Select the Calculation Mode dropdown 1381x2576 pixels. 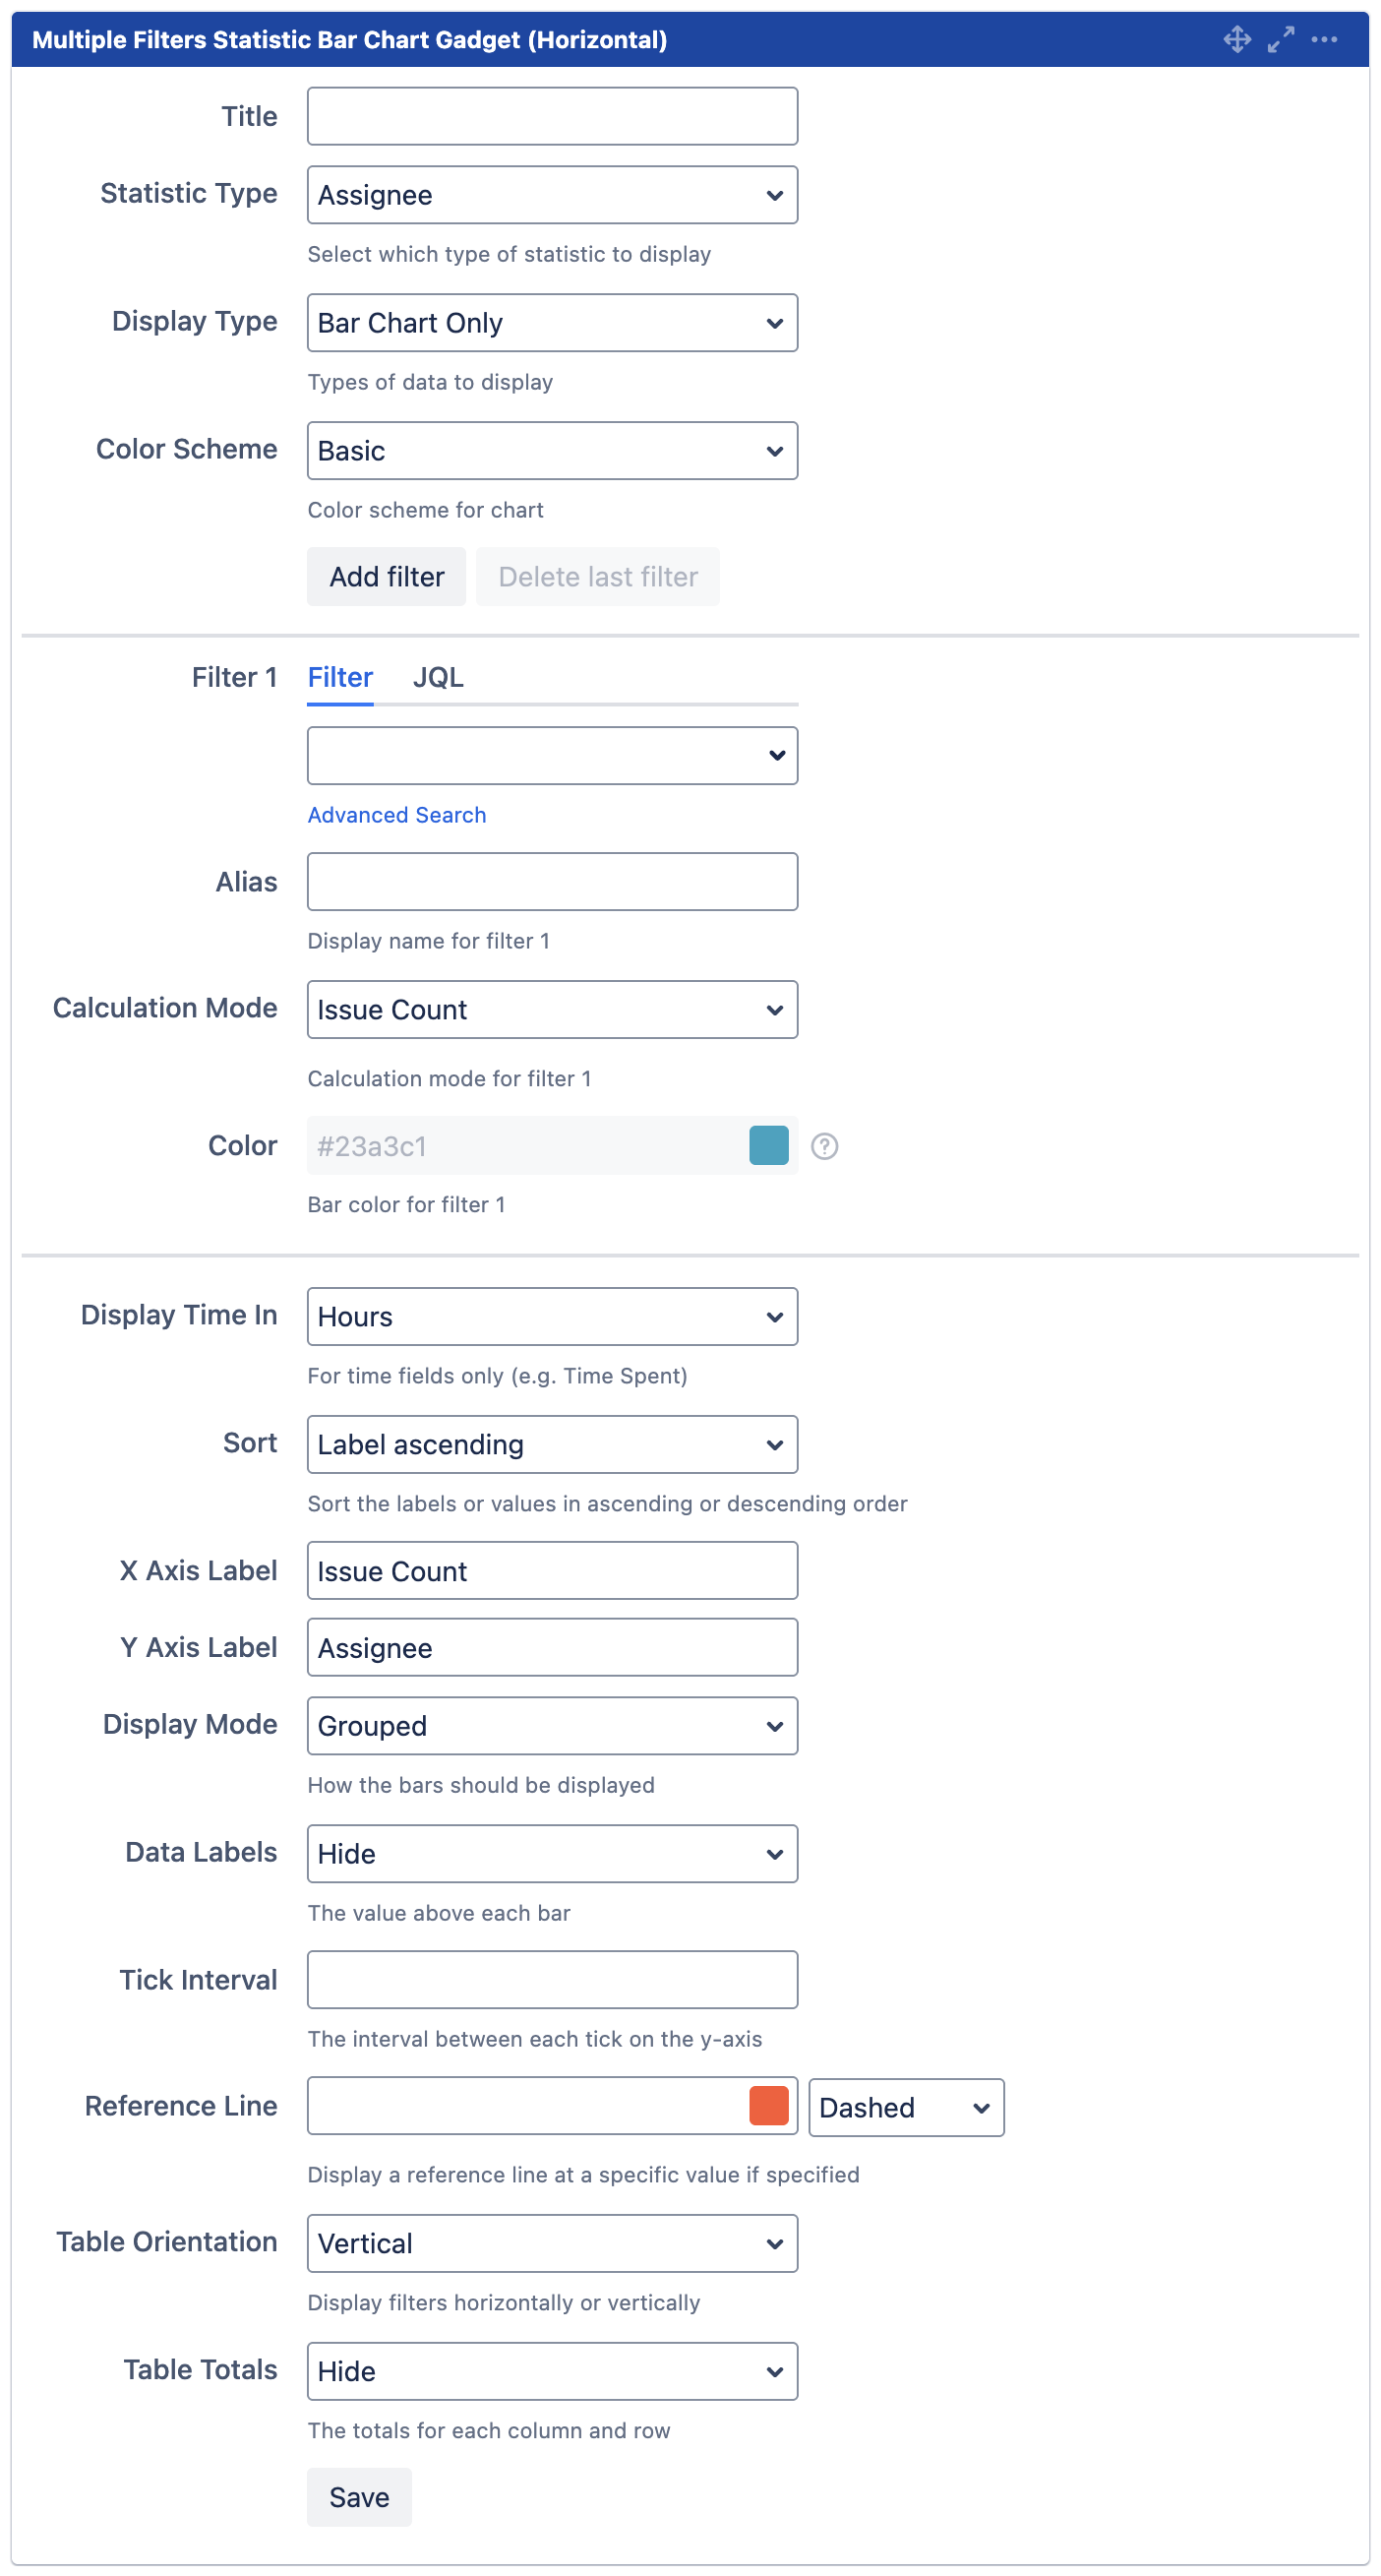(552, 1010)
